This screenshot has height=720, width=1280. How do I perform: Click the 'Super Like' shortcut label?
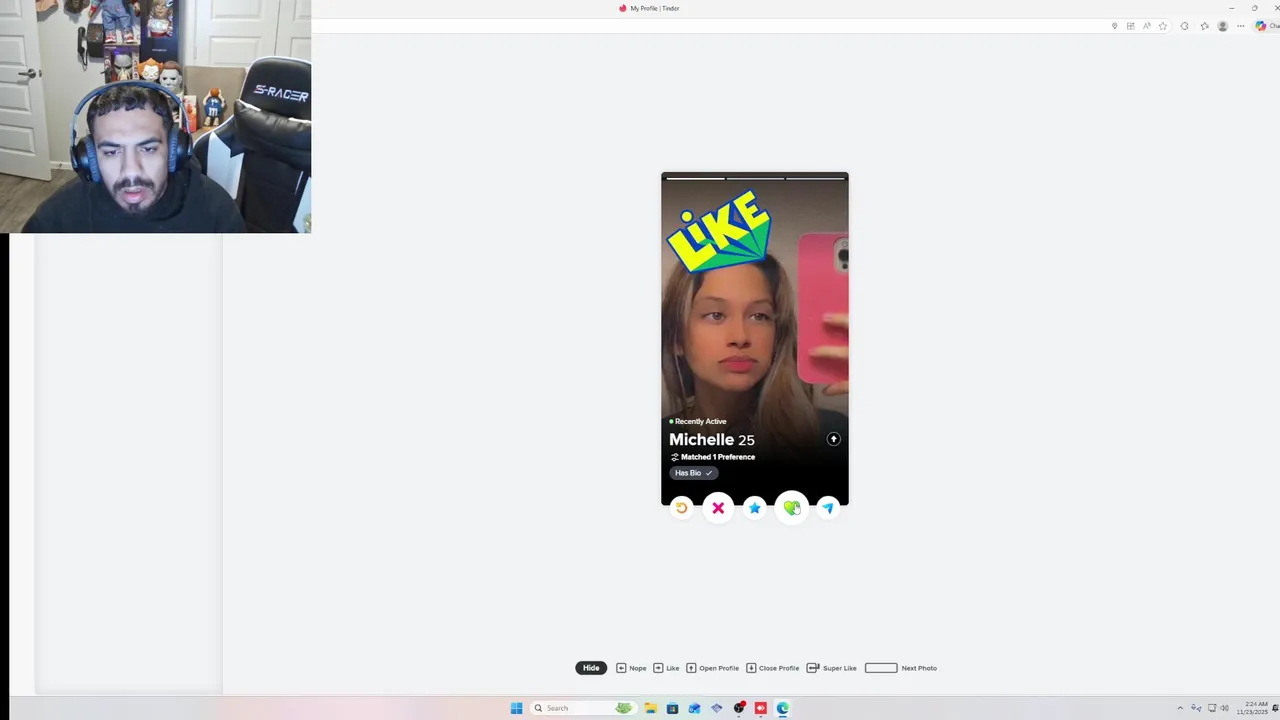(x=840, y=668)
